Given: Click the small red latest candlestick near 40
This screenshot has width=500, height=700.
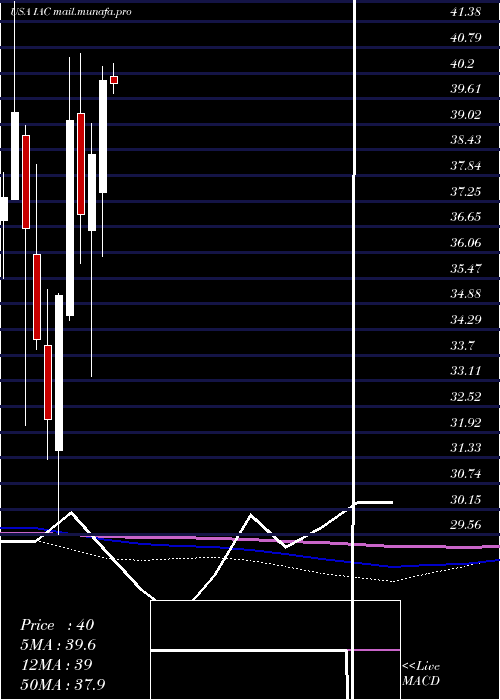Looking at the screenshot, I should [x=114, y=80].
